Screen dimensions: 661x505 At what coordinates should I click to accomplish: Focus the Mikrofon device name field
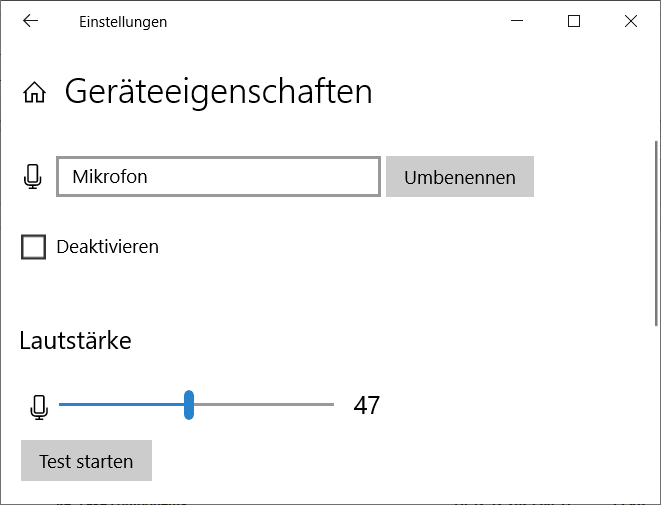[218, 177]
